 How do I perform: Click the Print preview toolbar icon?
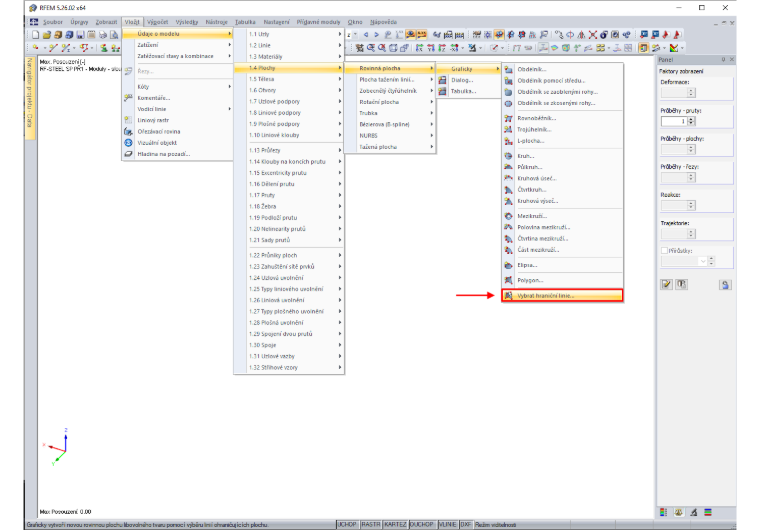[x=114, y=35]
